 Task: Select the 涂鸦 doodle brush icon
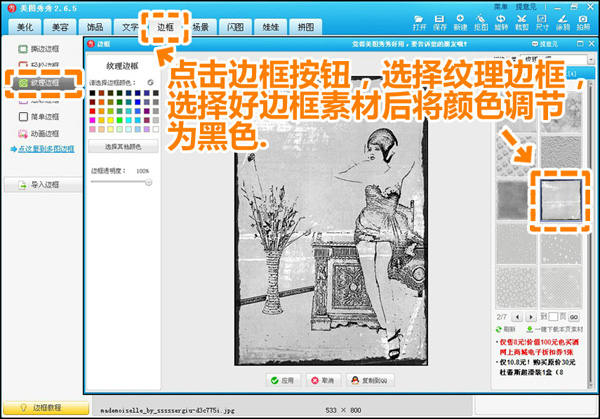pyautogui.click(x=562, y=23)
